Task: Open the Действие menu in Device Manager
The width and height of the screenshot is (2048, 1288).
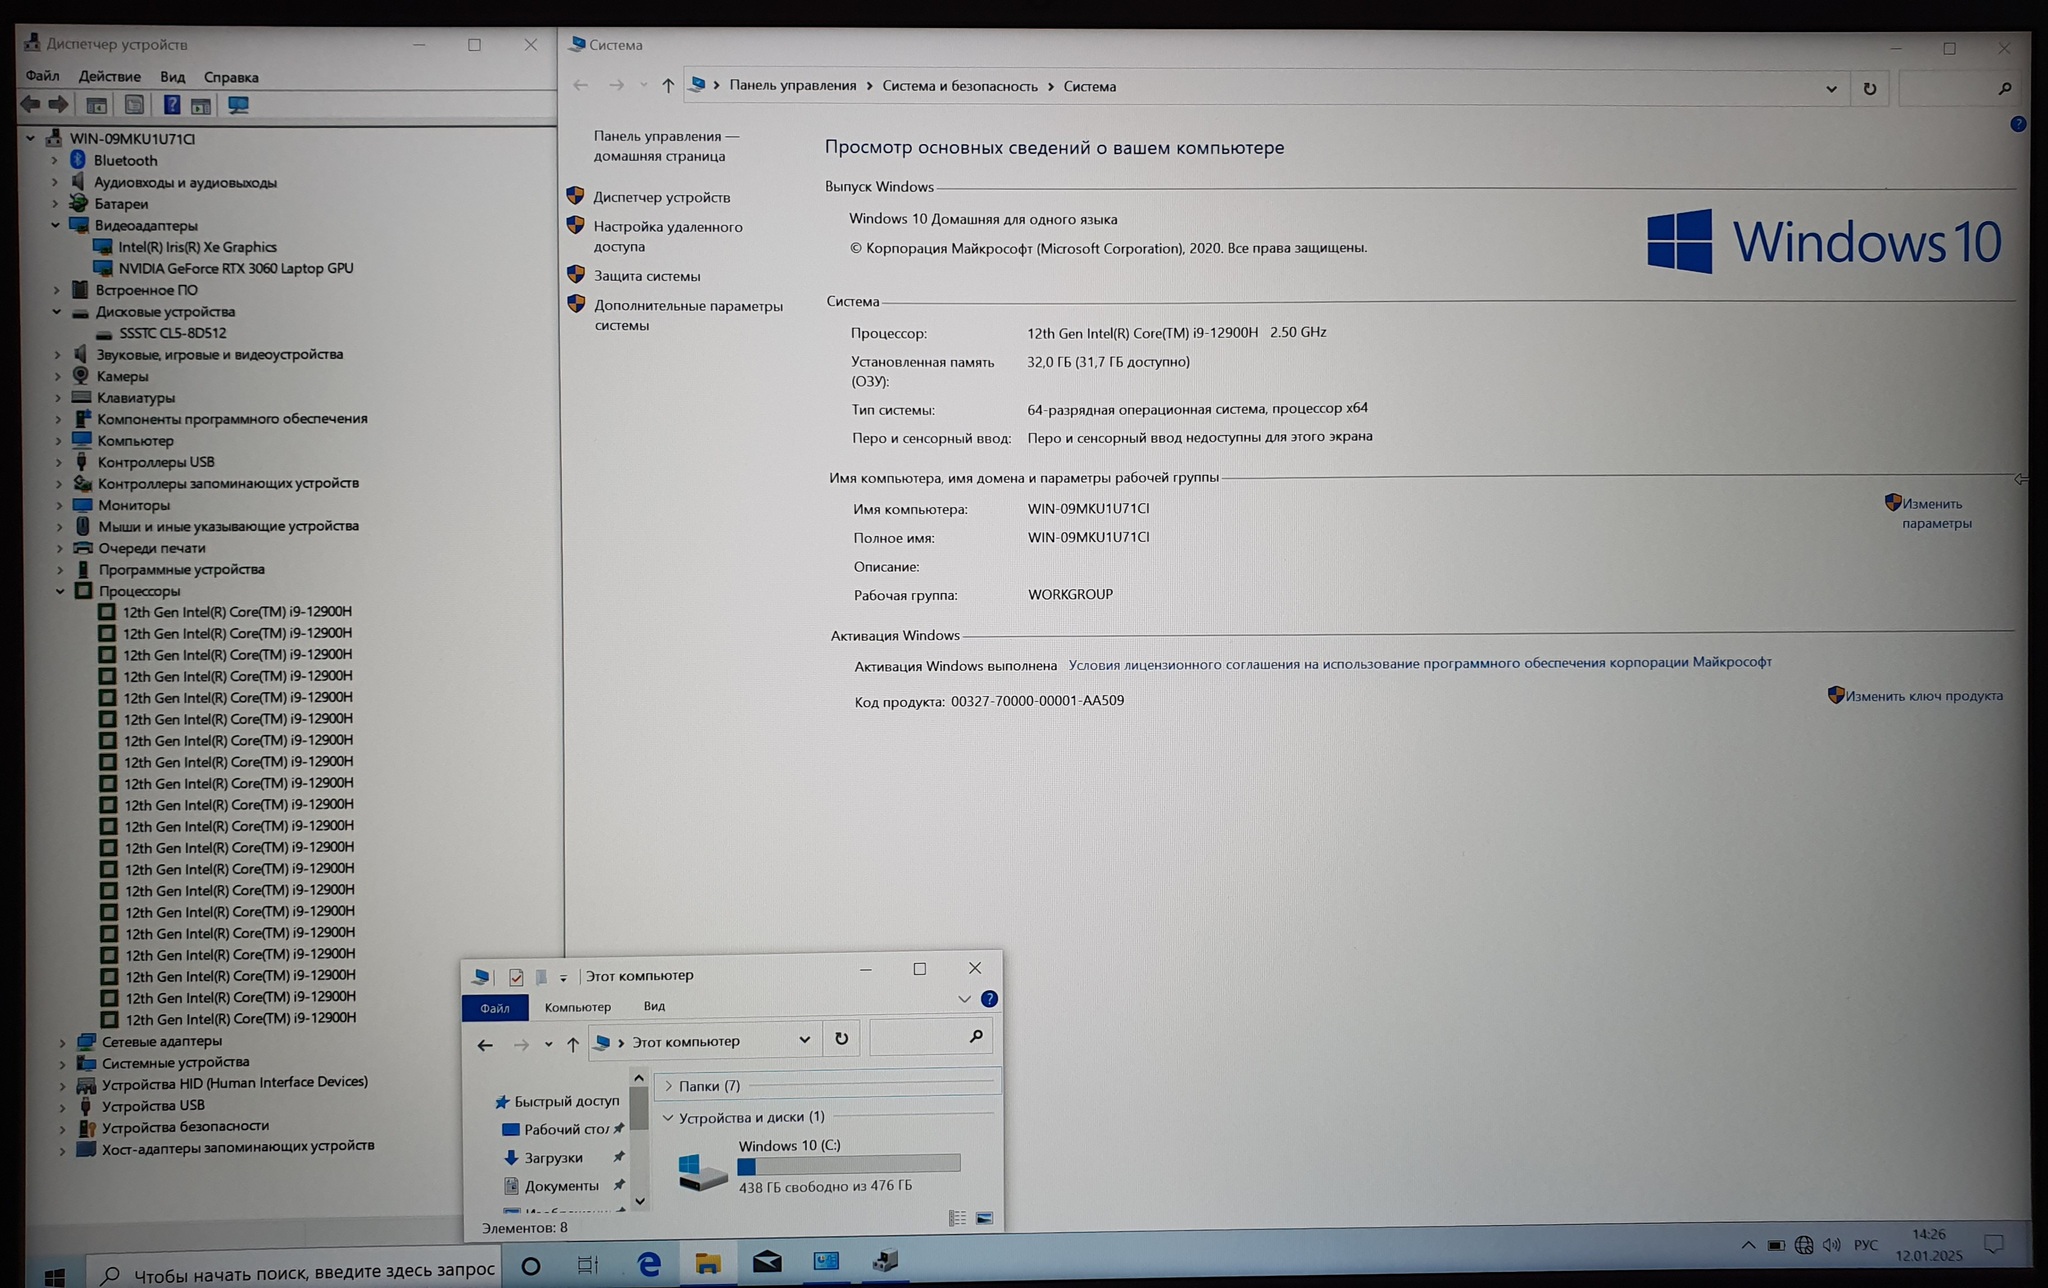Action: [109, 76]
